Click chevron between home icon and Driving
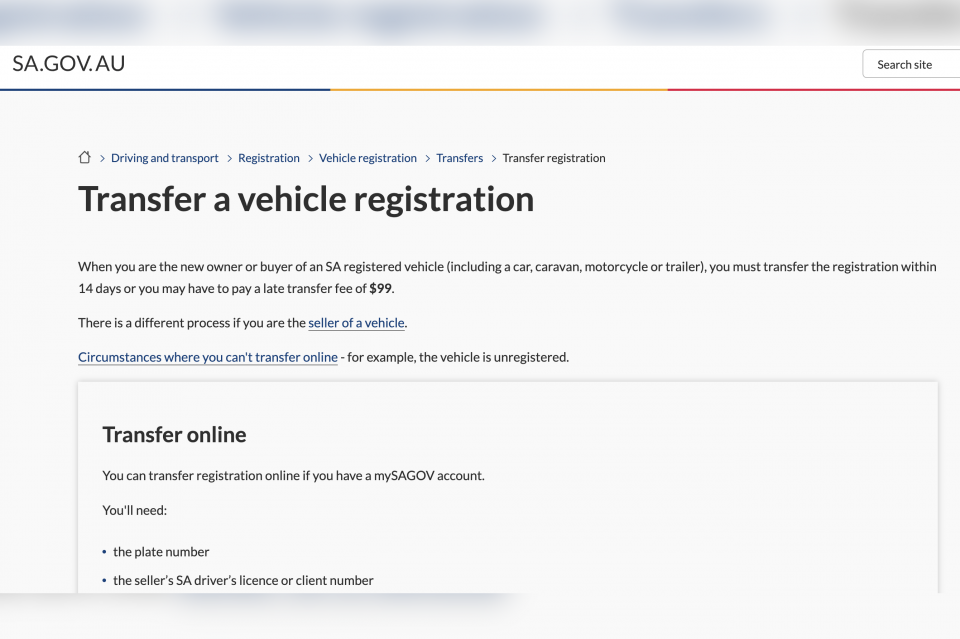This screenshot has width=960, height=639. click(102, 159)
